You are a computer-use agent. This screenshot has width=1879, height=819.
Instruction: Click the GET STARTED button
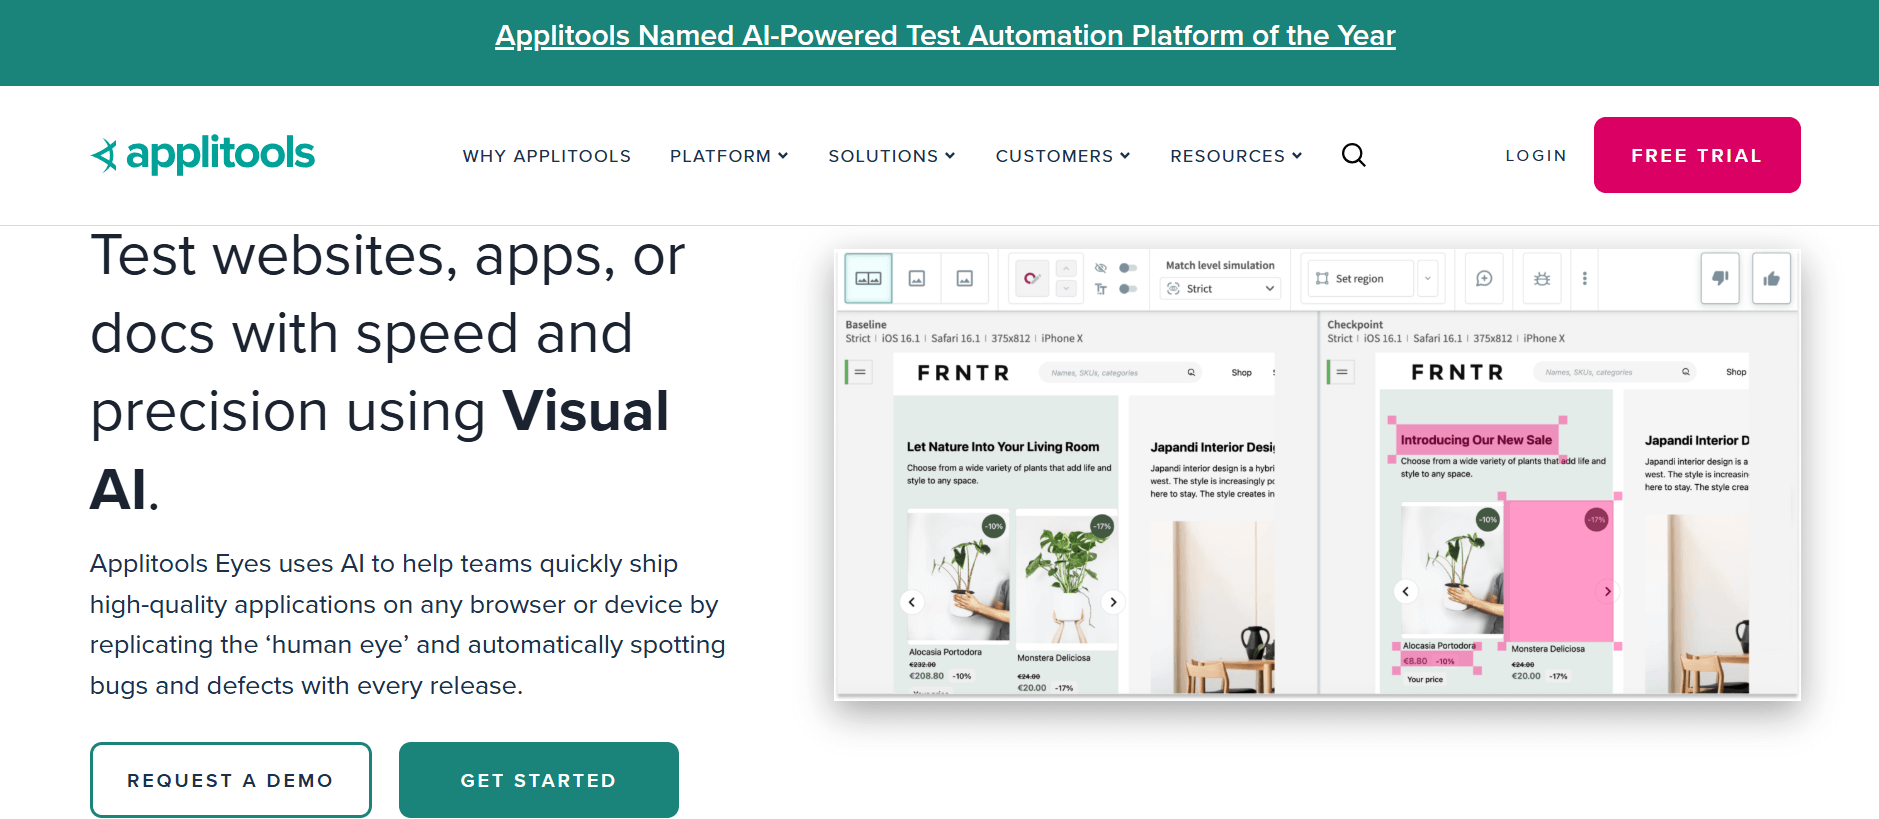[x=539, y=780]
